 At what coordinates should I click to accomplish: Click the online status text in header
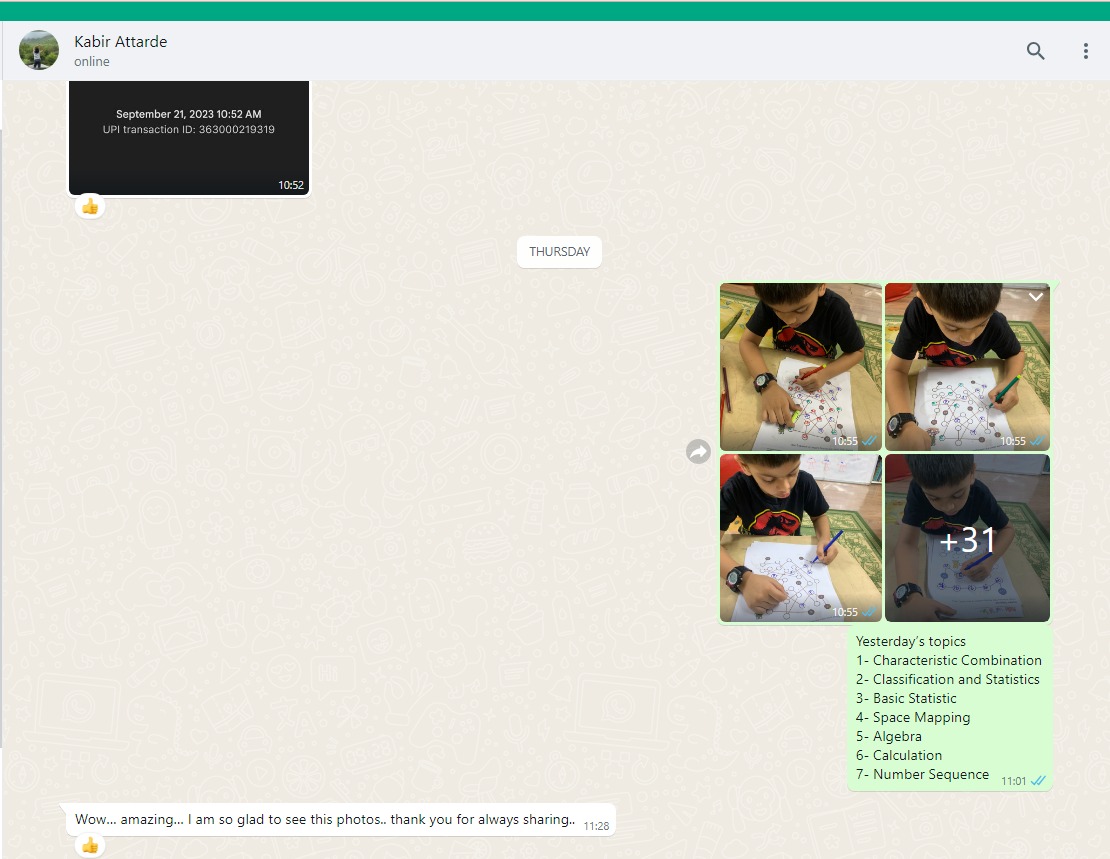[x=92, y=62]
